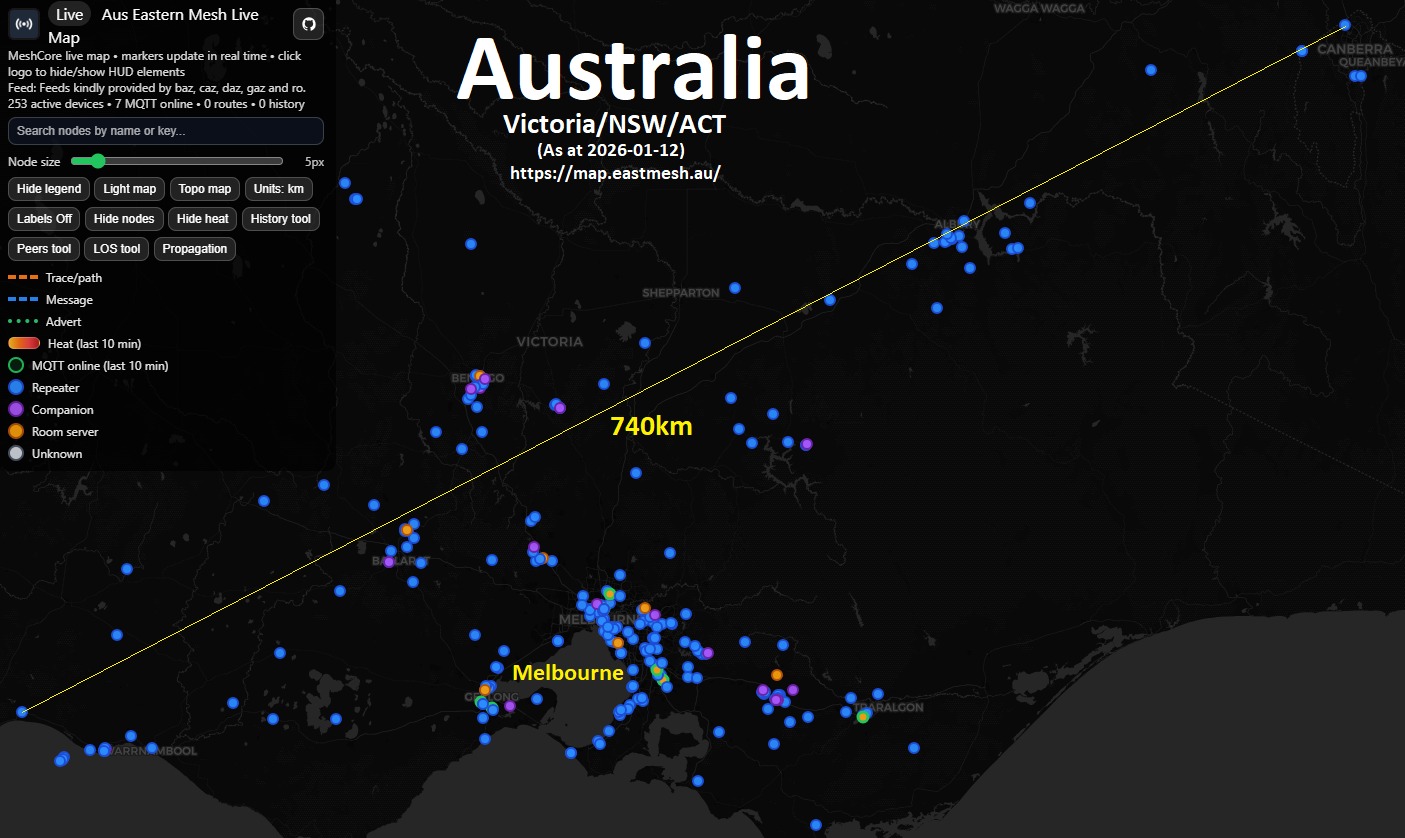Toggle Labels Off button
The image size is (1405, 838).
pos(45,219)
